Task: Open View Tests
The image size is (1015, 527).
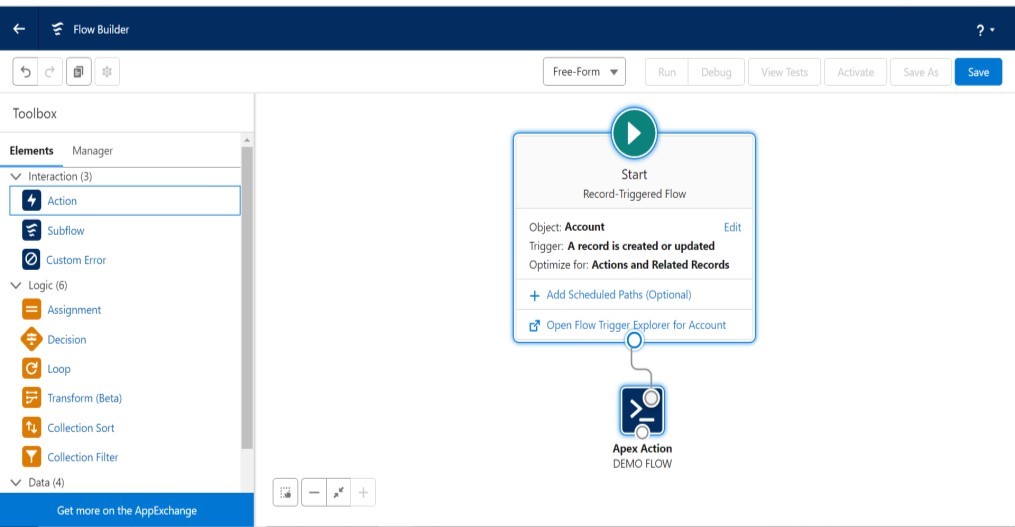Action: 785,73
